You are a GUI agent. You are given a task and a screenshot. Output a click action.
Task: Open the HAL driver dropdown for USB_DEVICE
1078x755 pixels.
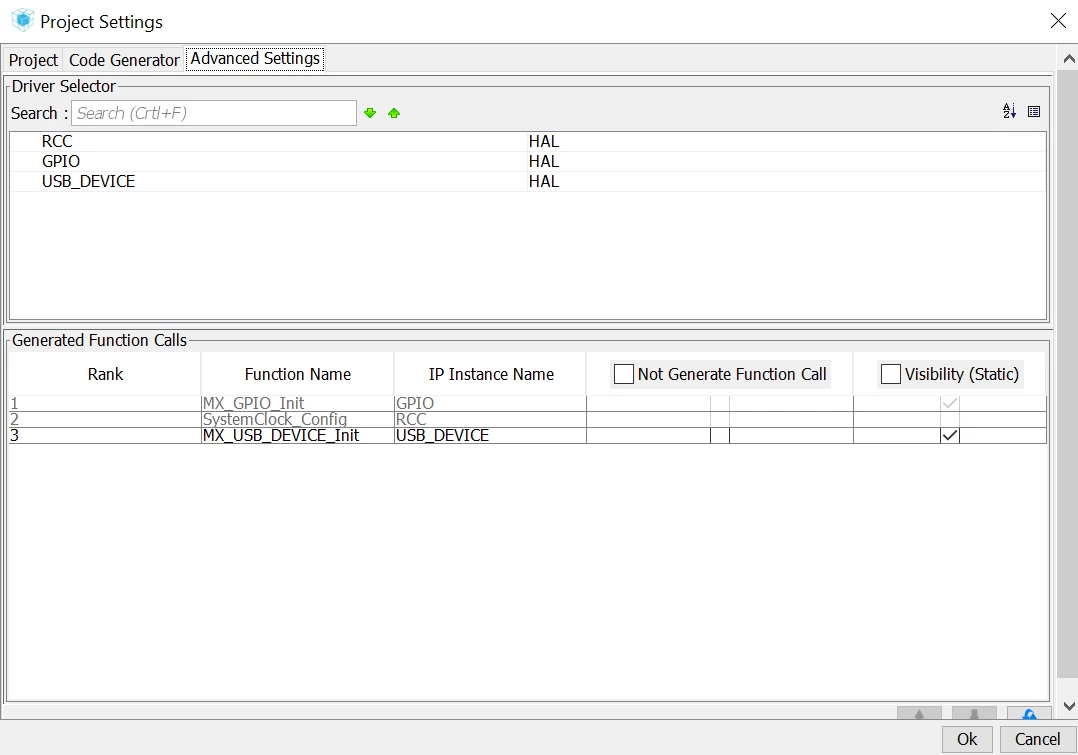pos(786,181)
